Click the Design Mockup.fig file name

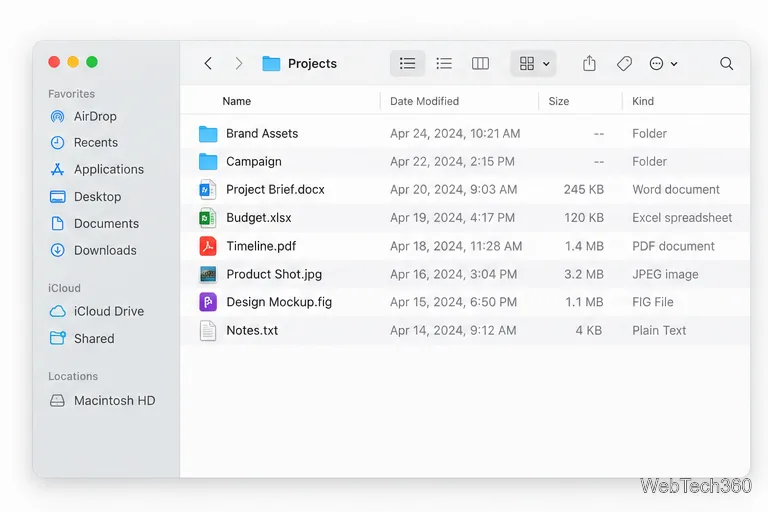279,302
